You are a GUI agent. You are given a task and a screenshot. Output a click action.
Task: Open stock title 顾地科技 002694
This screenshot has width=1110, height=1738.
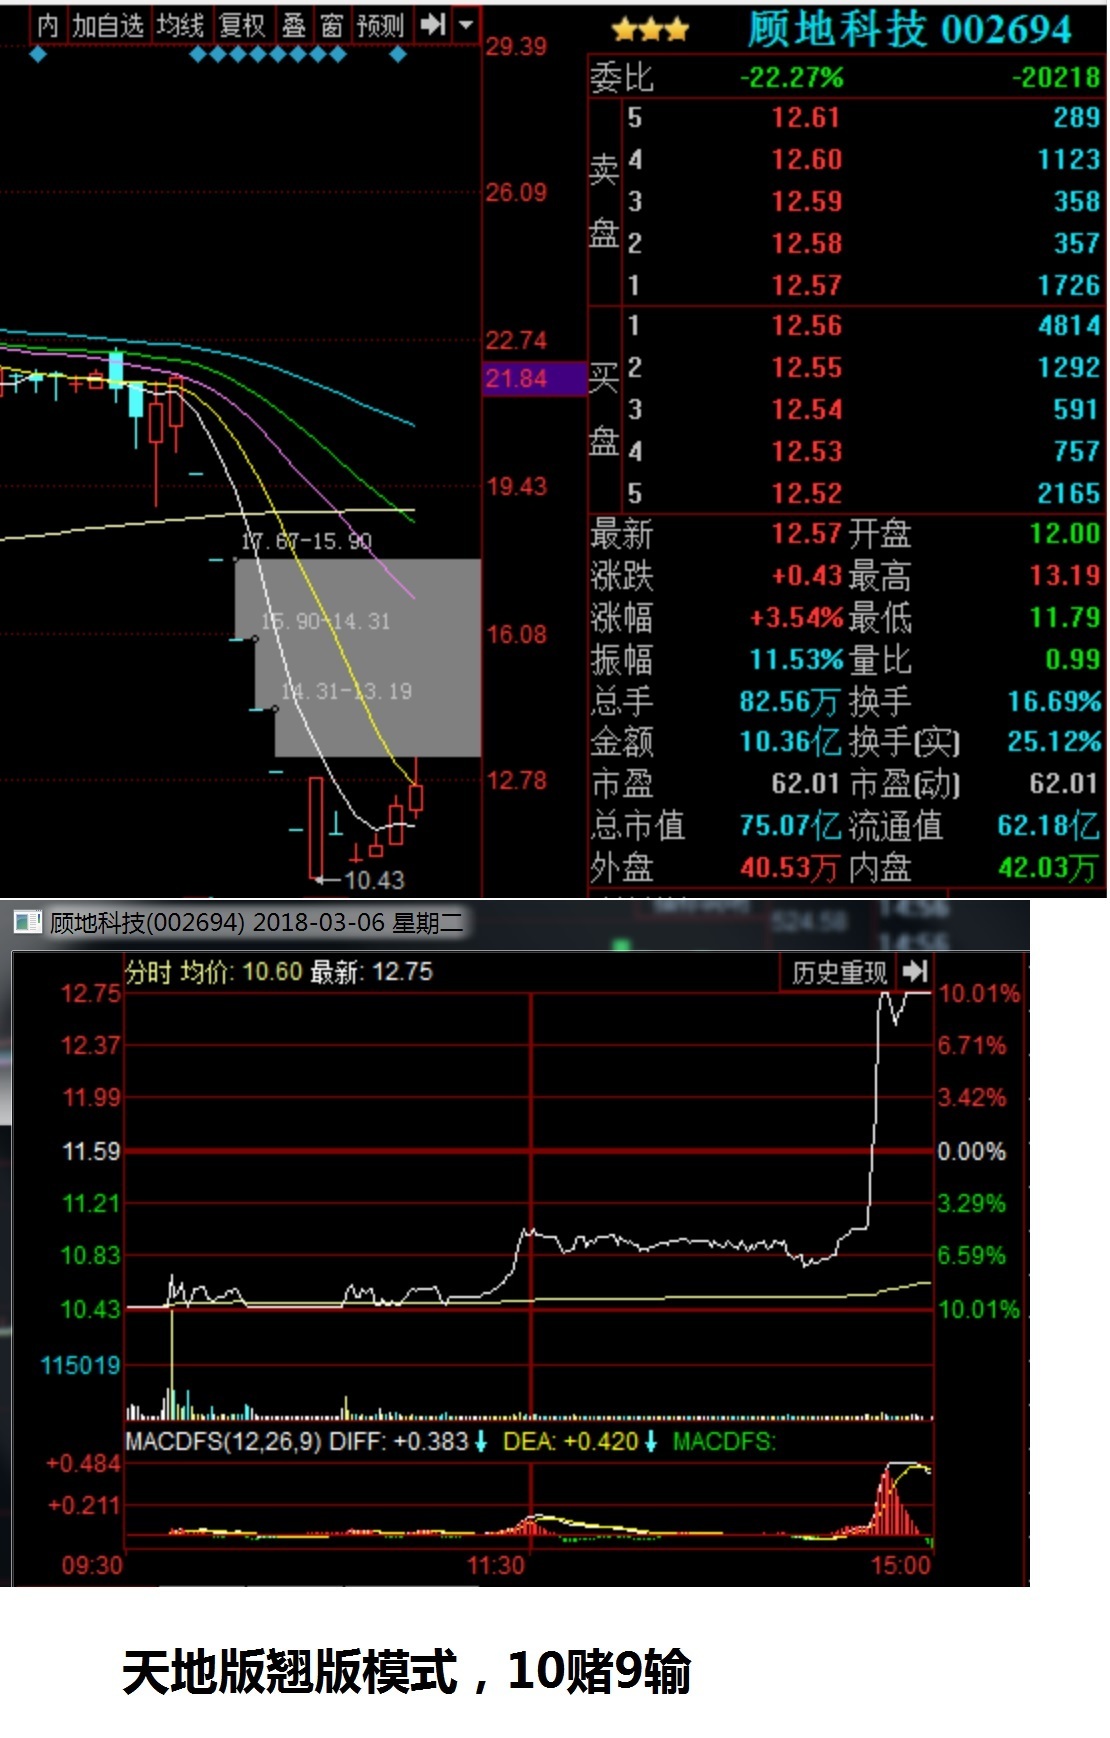(x=909, y=30)
